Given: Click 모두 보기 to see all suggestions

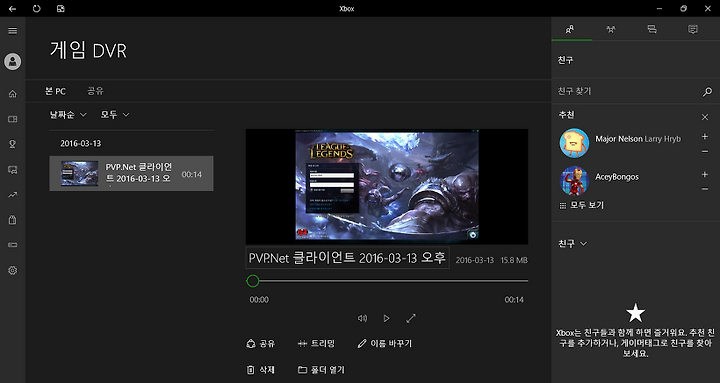Looking at the screenshot, I should click(x=581, y=205).
